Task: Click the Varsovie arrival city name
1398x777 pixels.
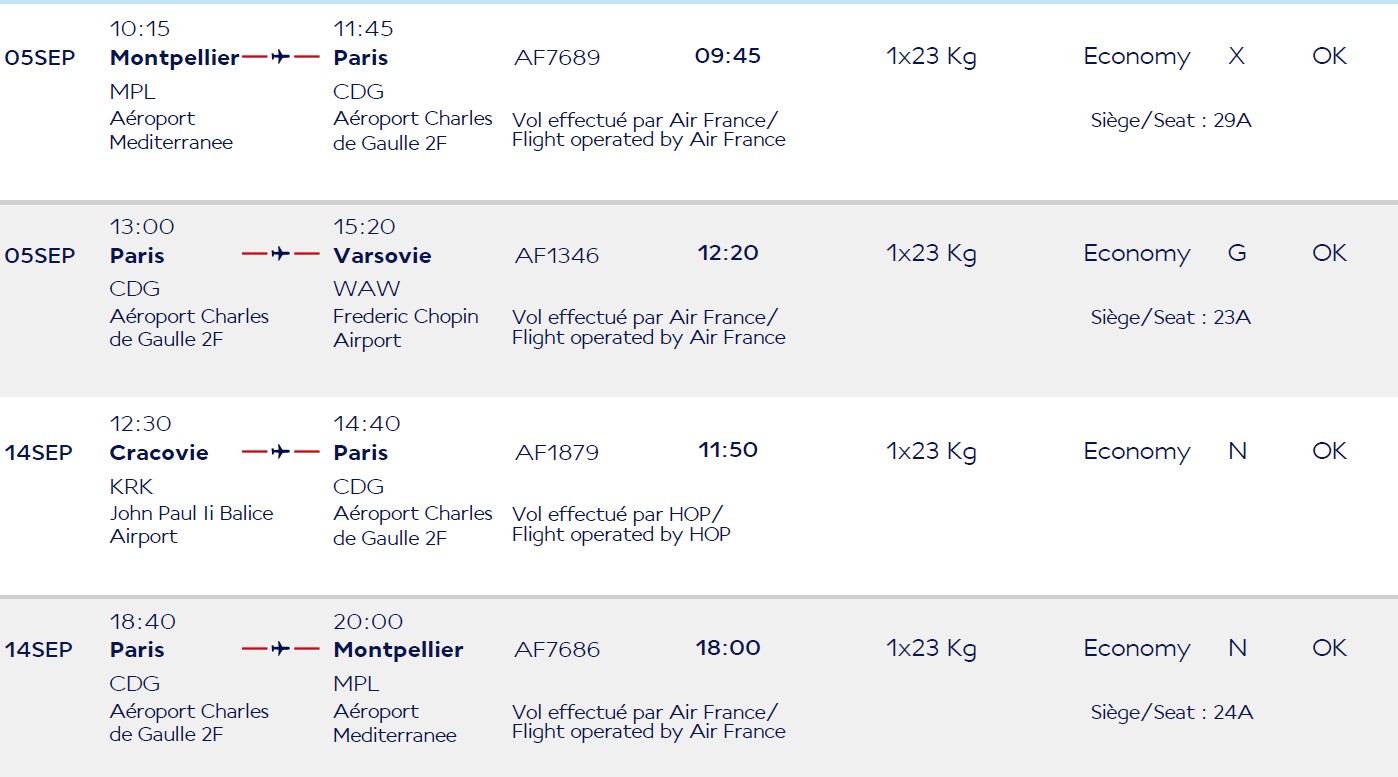Action: tap(382, 255)
